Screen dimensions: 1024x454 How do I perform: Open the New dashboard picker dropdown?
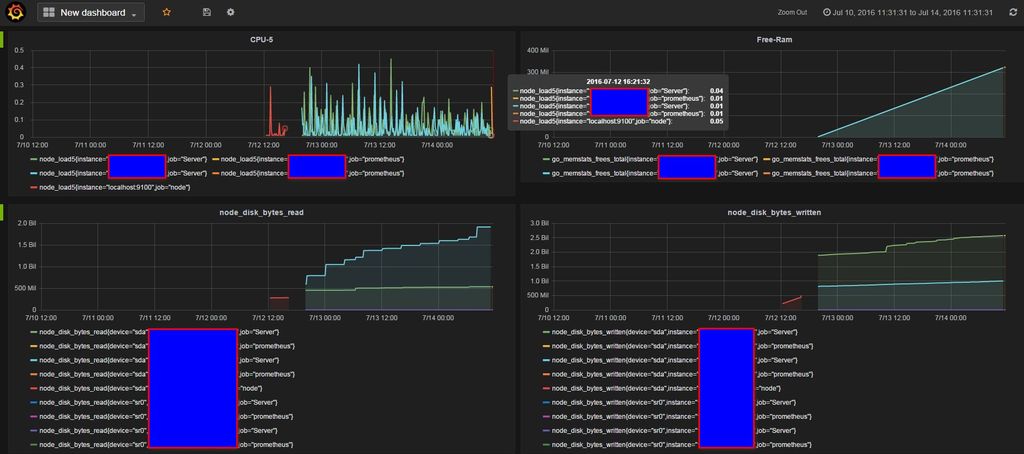(x=91, y=12)
